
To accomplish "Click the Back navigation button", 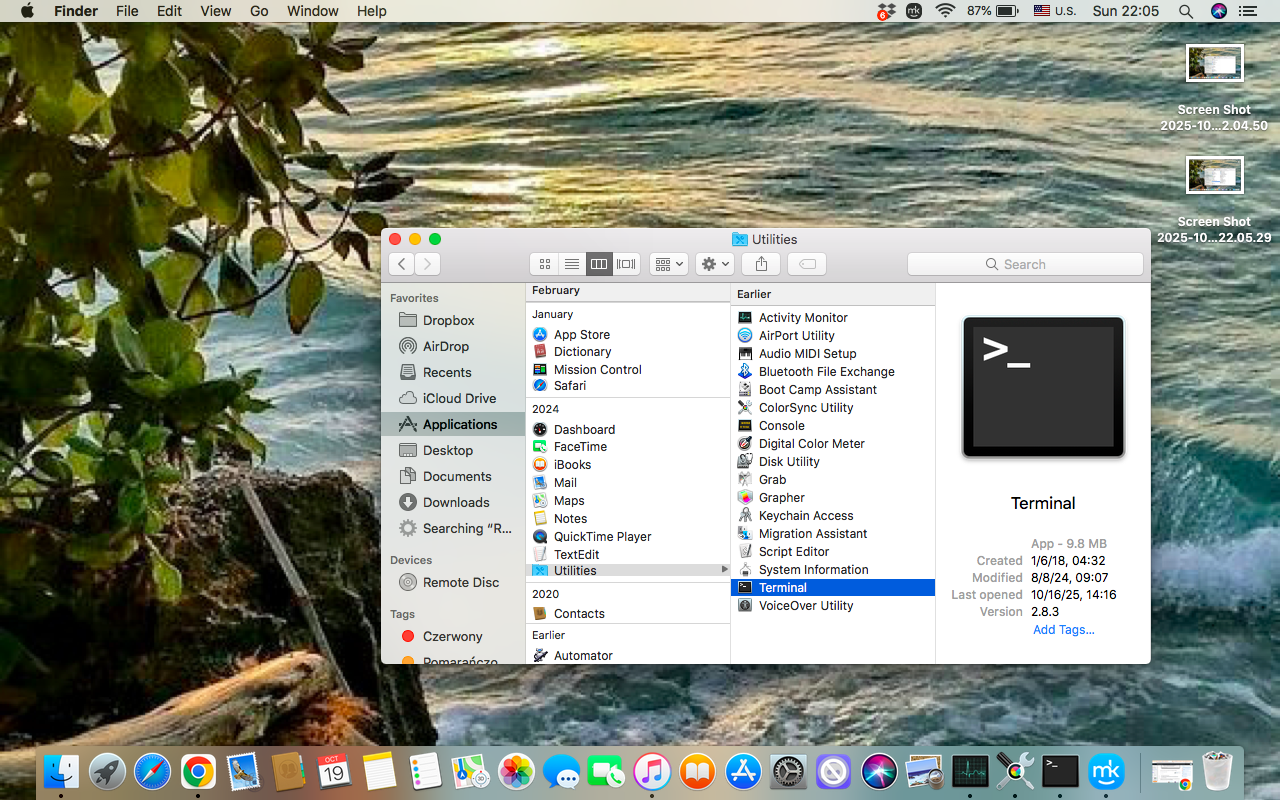I will pos(401,263).
